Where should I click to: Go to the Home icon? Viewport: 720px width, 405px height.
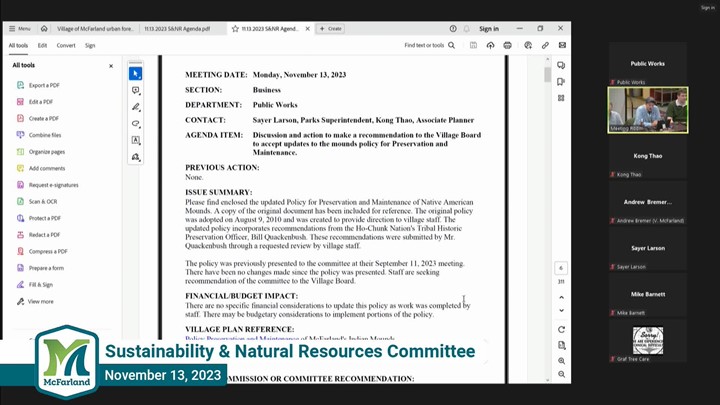[44, 28]
